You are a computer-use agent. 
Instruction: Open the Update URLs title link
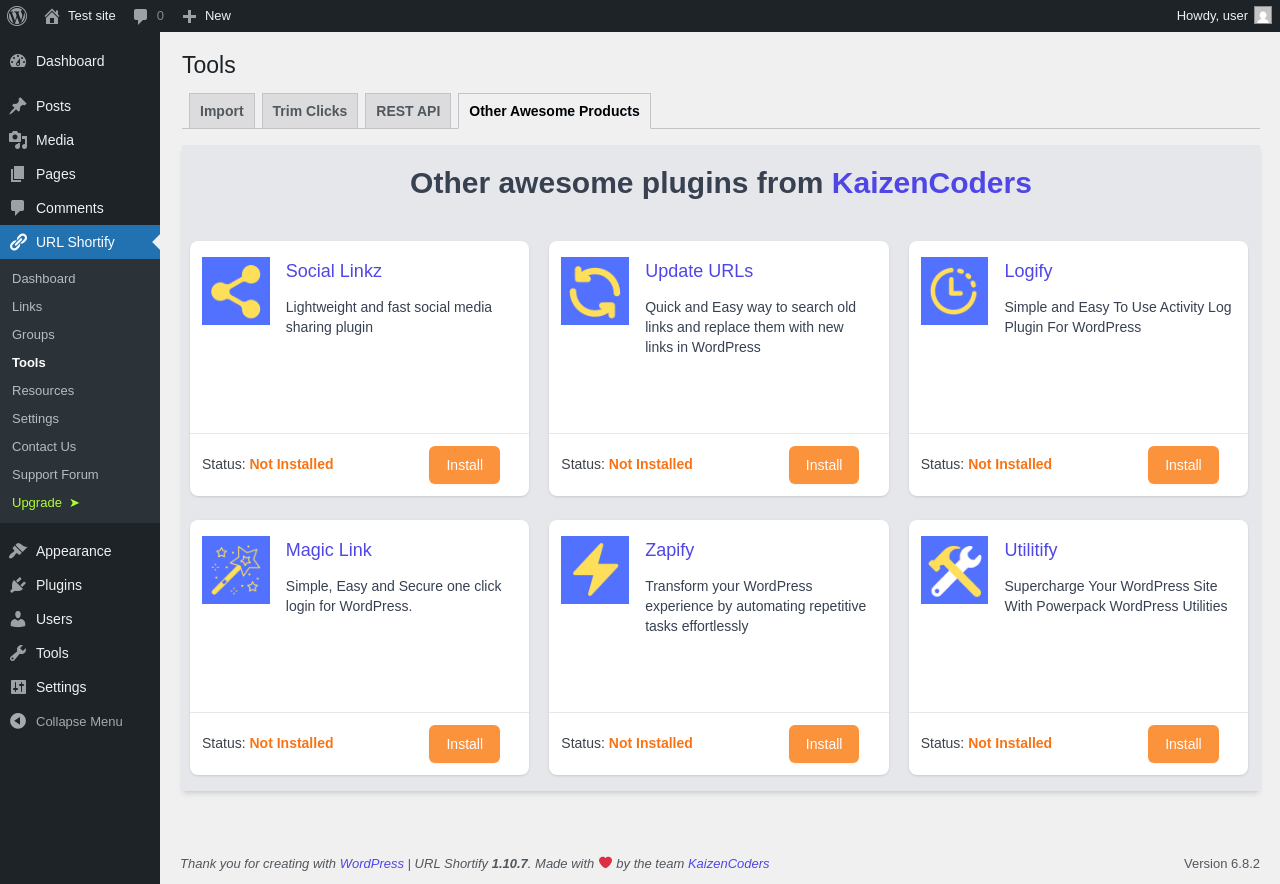click(x=699, y=271)
